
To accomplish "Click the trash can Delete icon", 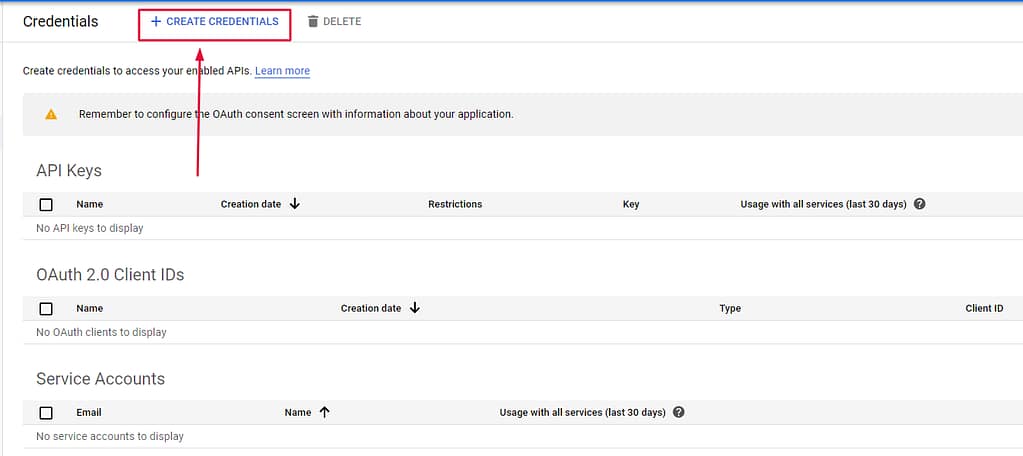I will pos(313,22).
